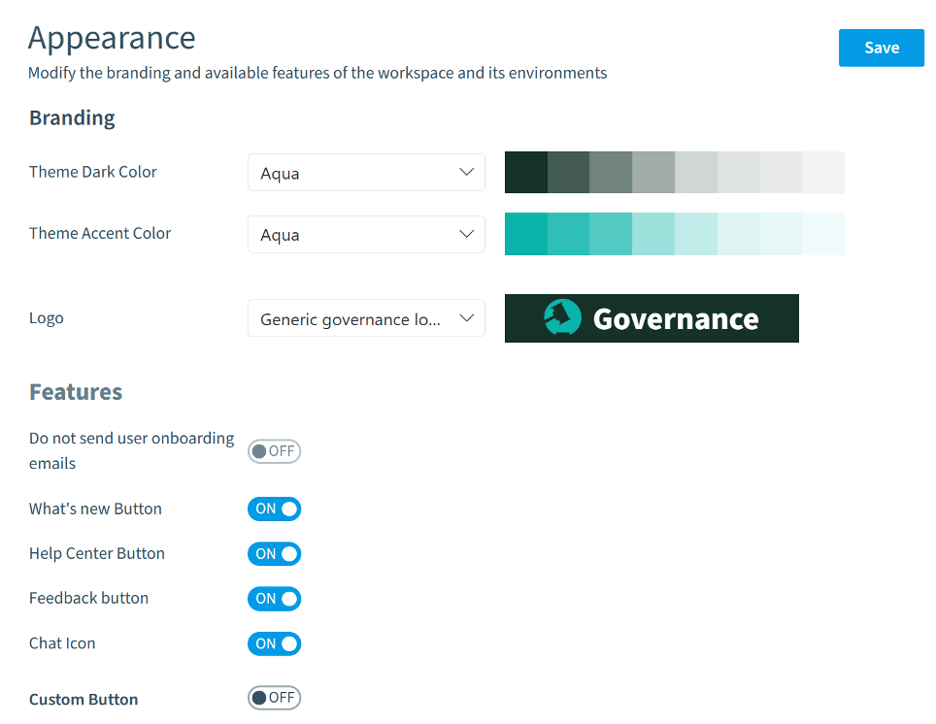This screenshot has width=936, height=724.
Task: Open the Theme Dark Color dropdown
Action: click(x=366, y=172)
